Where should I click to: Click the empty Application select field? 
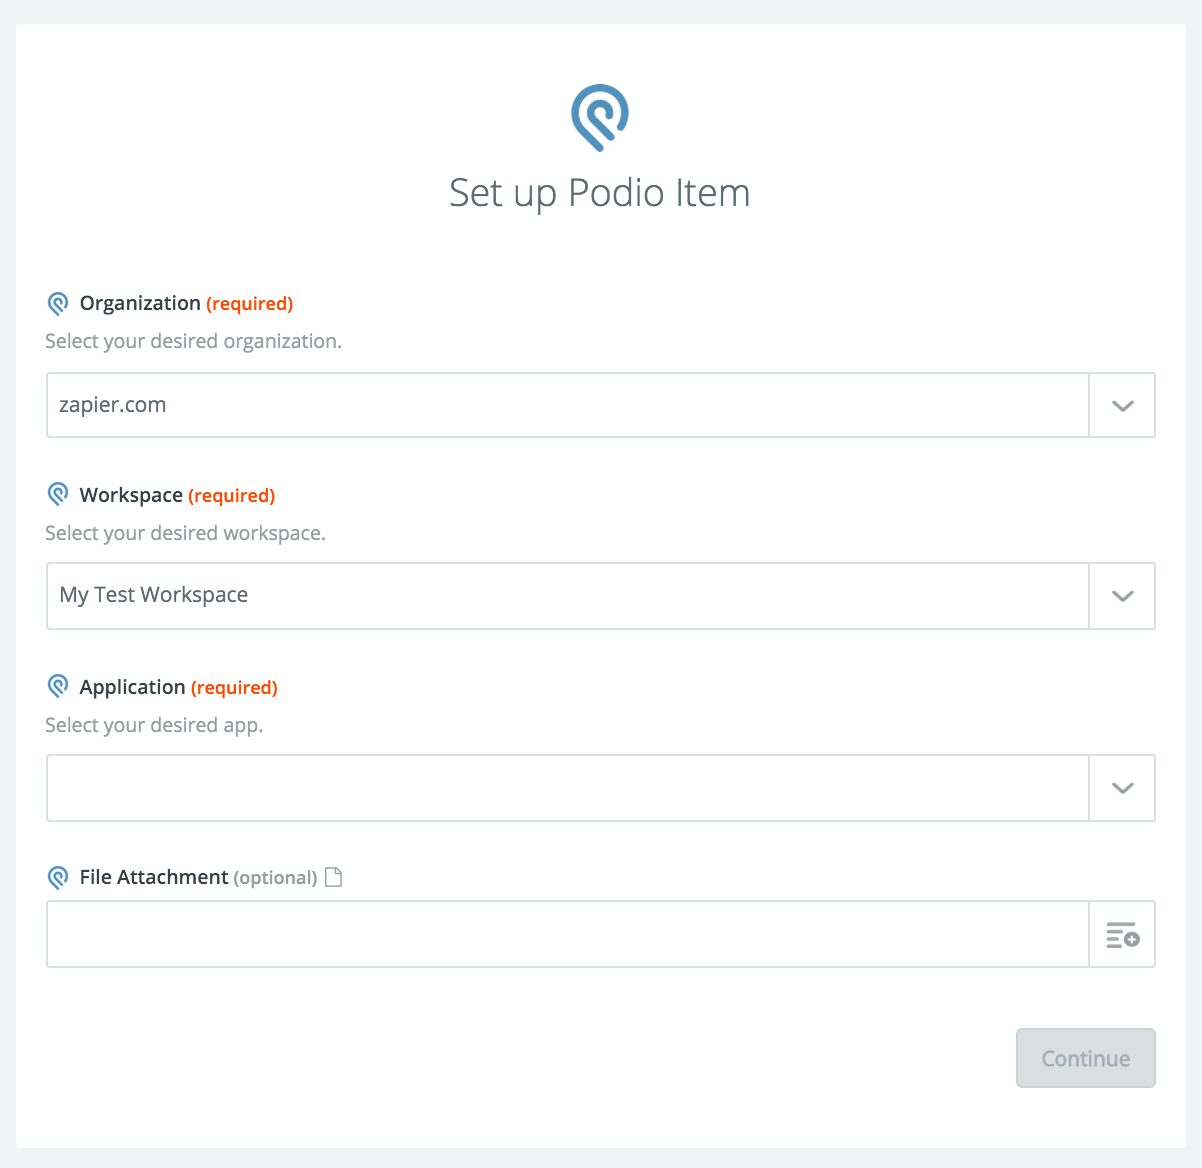567,788
